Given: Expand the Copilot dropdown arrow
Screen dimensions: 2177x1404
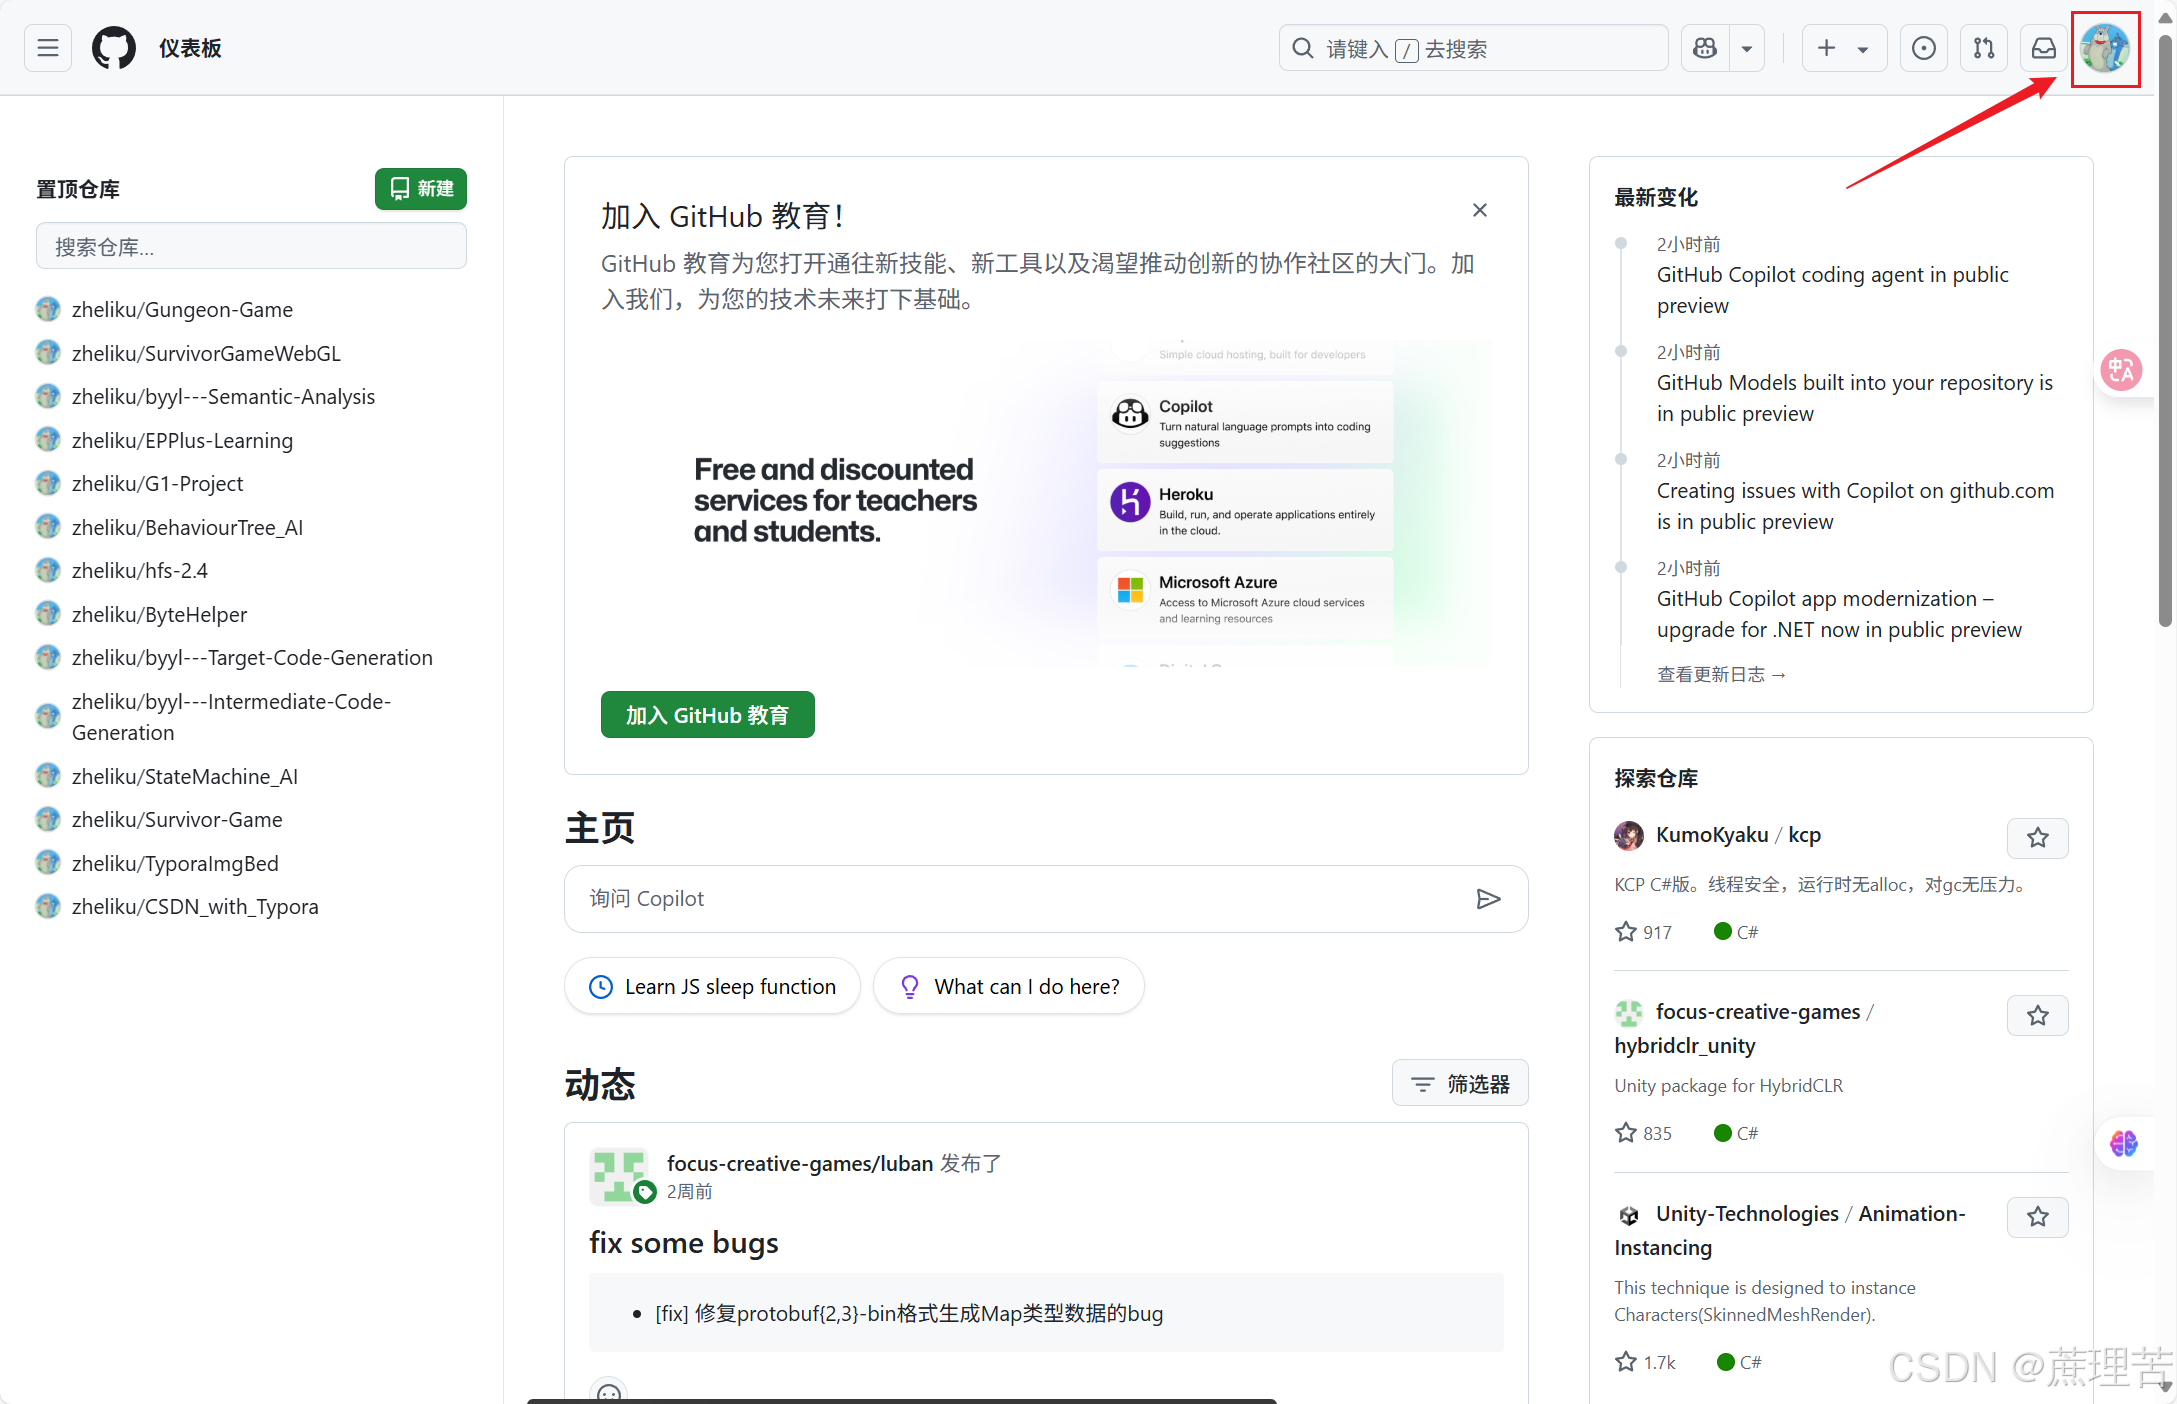Looking at the screenshot, I should click(x=1747, y=48).
